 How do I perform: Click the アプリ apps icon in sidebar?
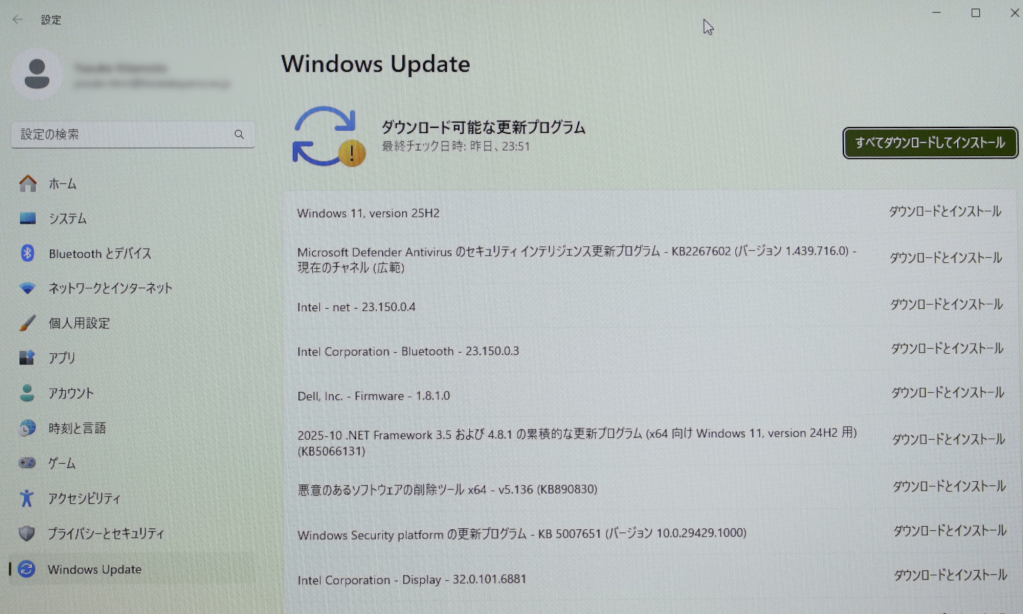pyautogui.click(x=28, y=358)
